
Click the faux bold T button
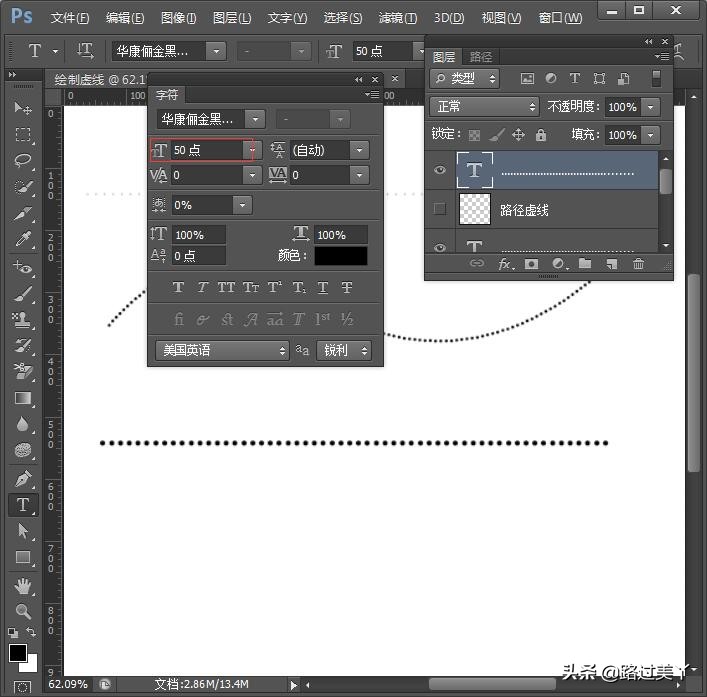(179, 288)
